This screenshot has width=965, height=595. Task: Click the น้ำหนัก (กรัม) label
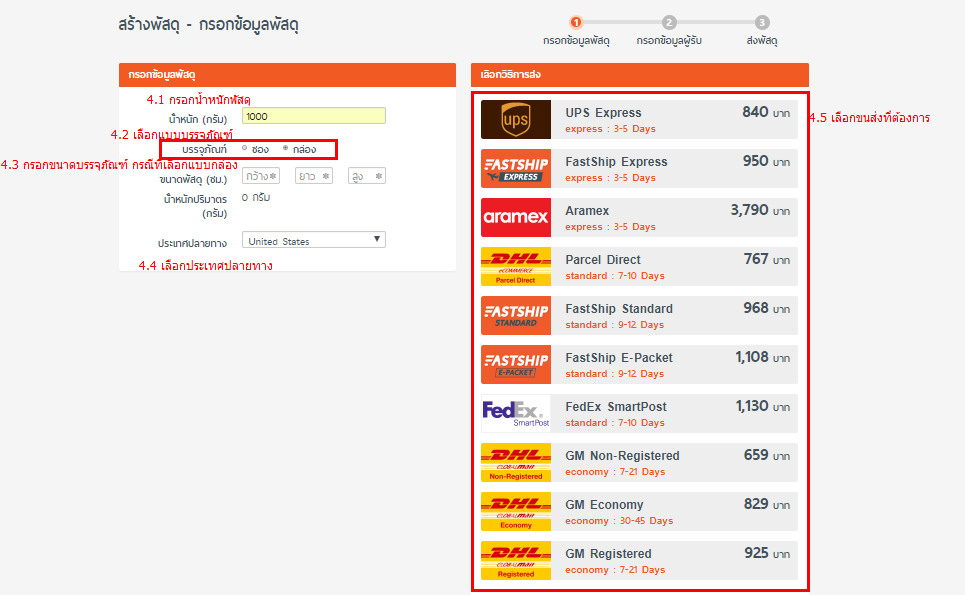(x=198, y=119)
